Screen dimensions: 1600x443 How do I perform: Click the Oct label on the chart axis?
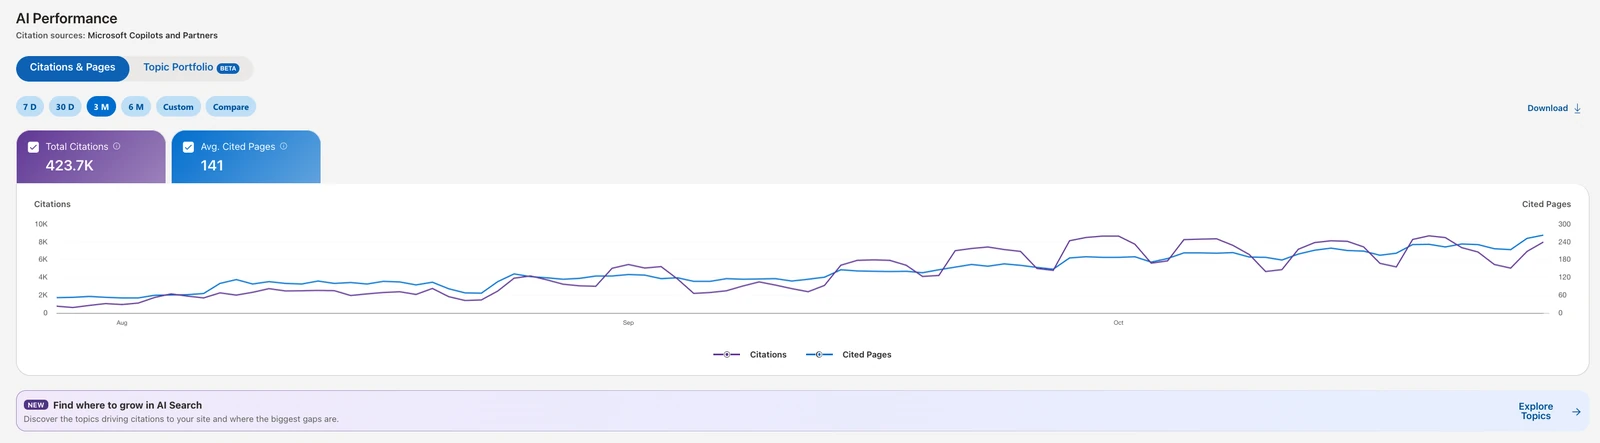click(1118, 323)
